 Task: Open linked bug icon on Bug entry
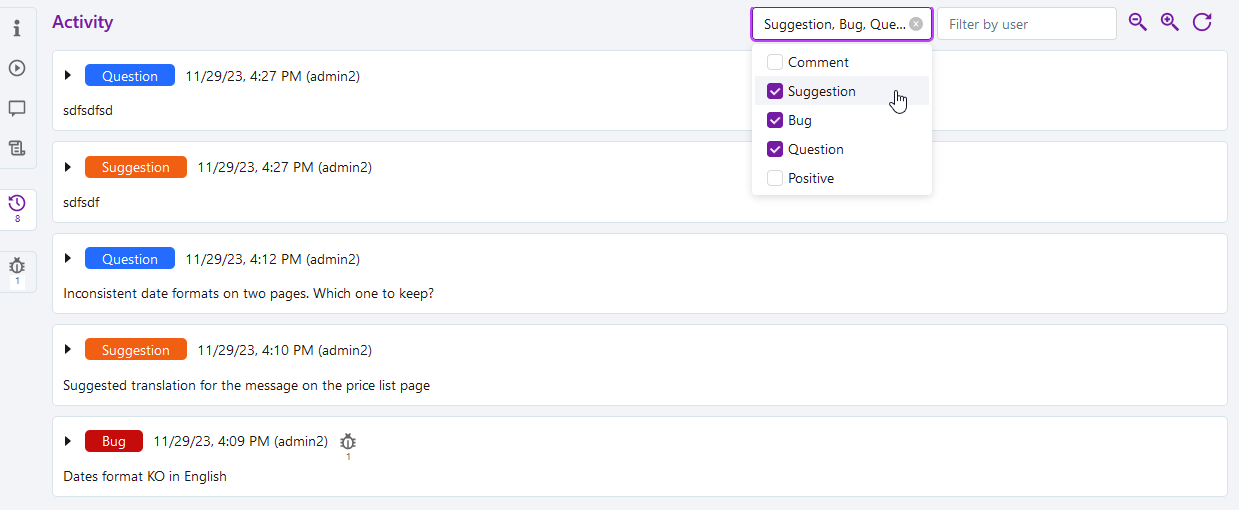[348, 441]
